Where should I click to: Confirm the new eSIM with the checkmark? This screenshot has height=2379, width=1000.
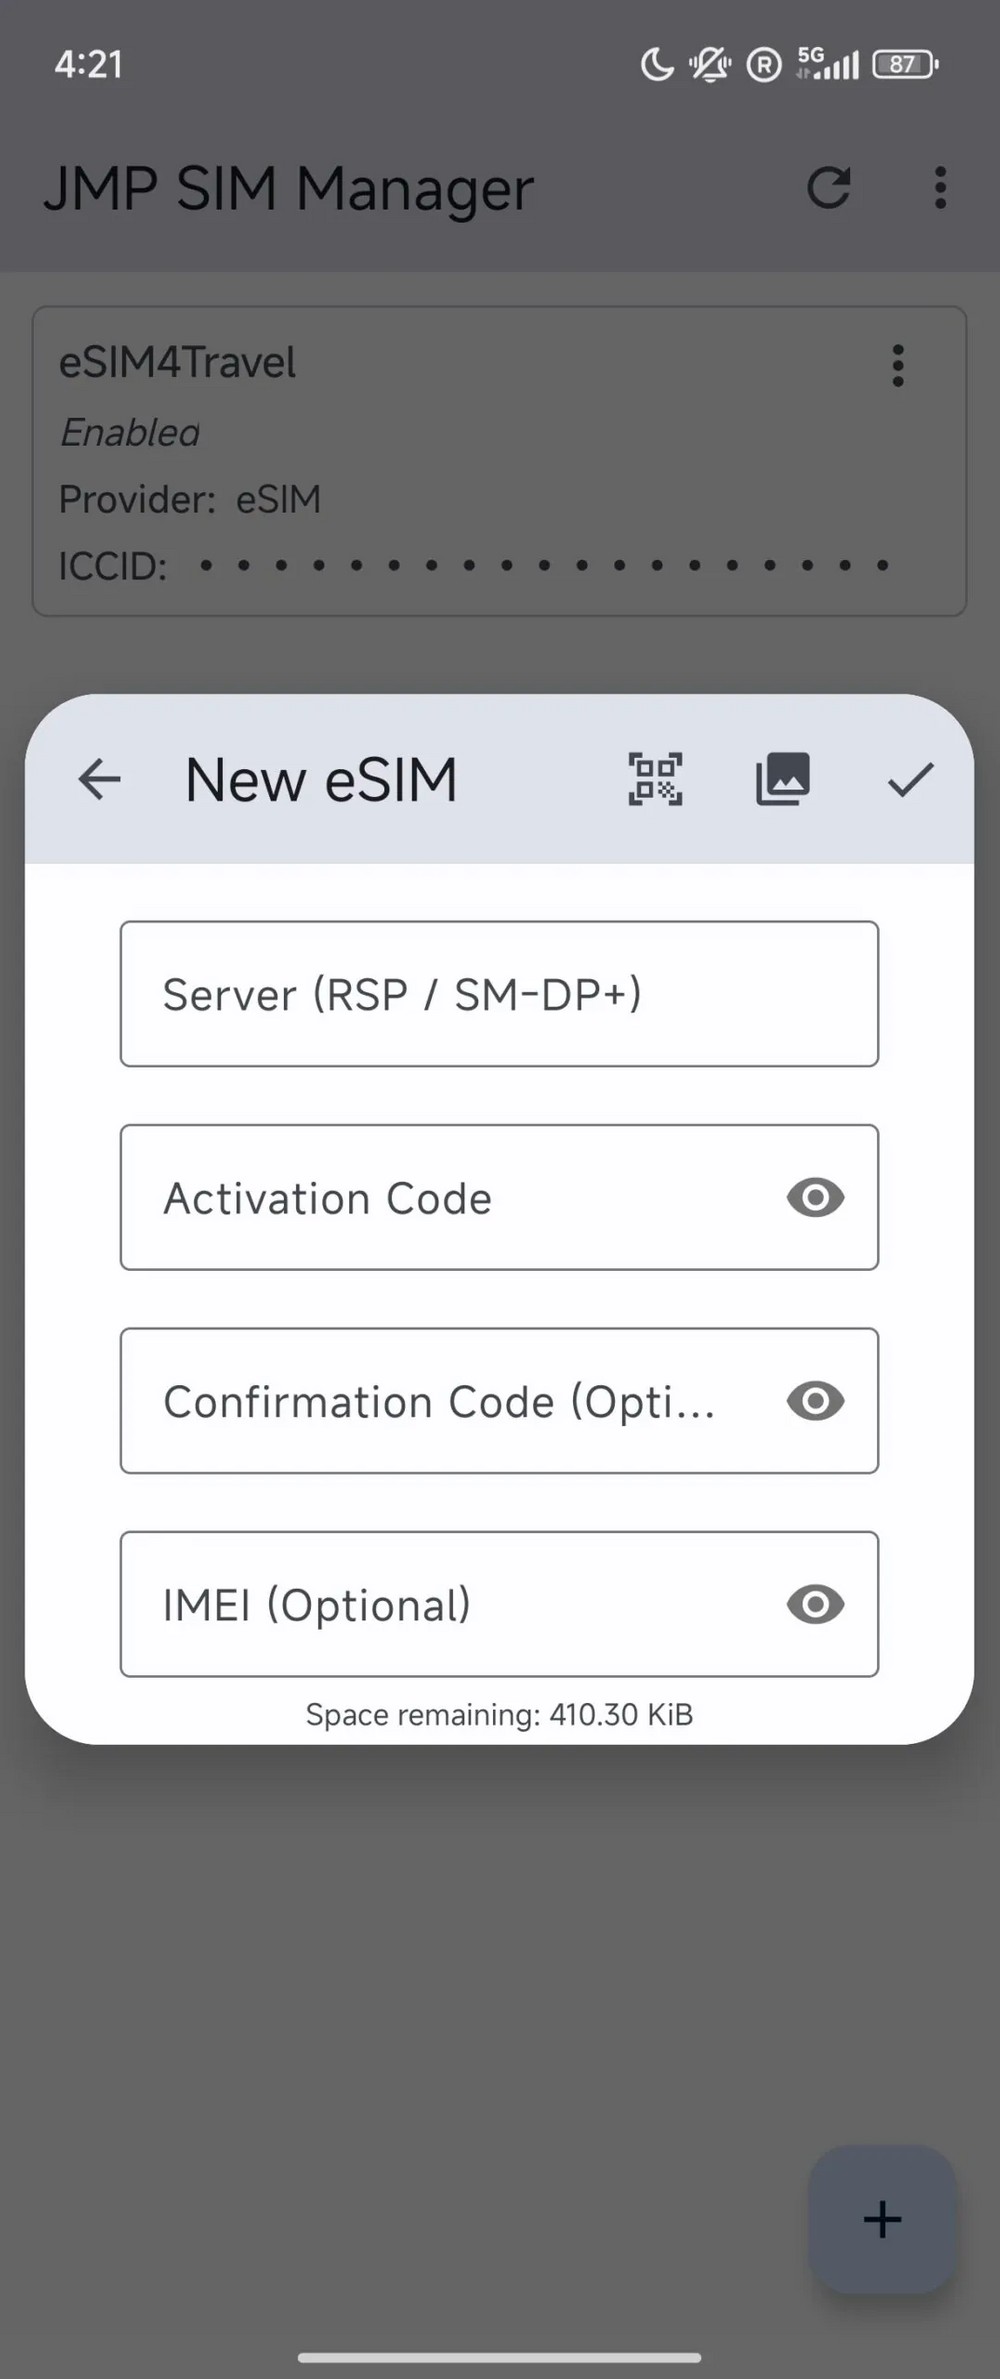(910, 779)
